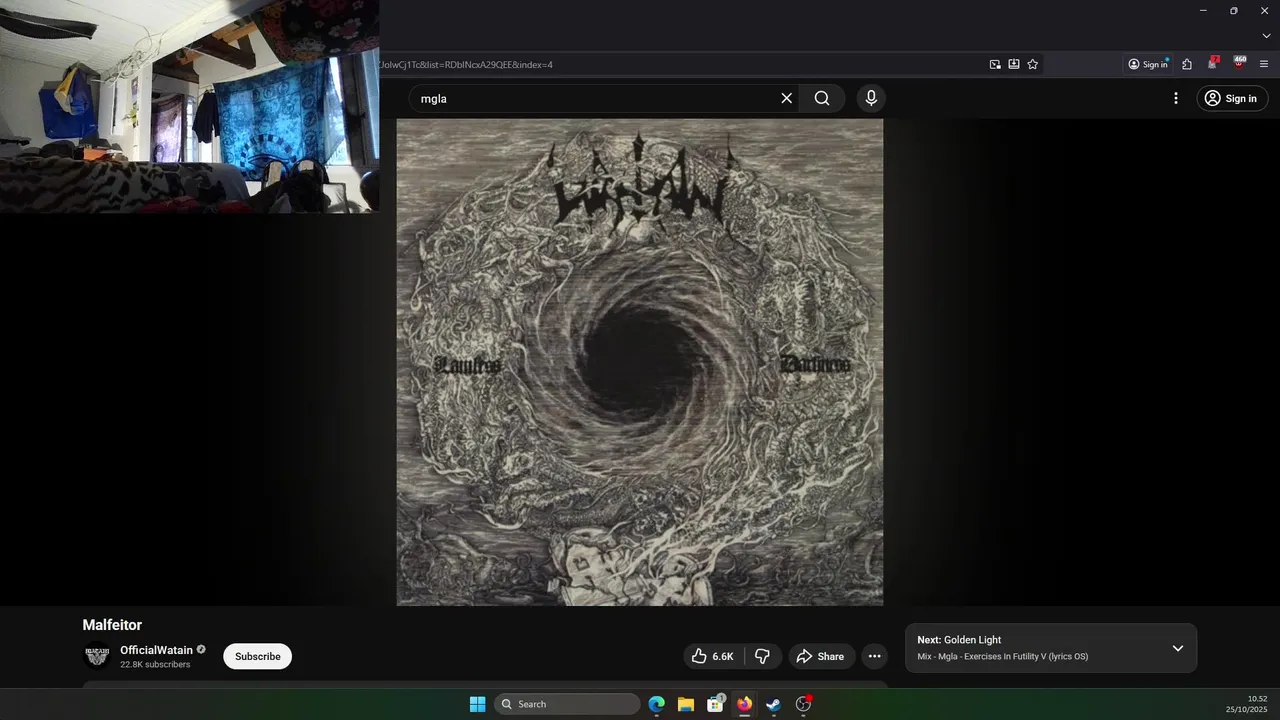
Task: Bookmark this page with the star icon
Action: 1033,64
